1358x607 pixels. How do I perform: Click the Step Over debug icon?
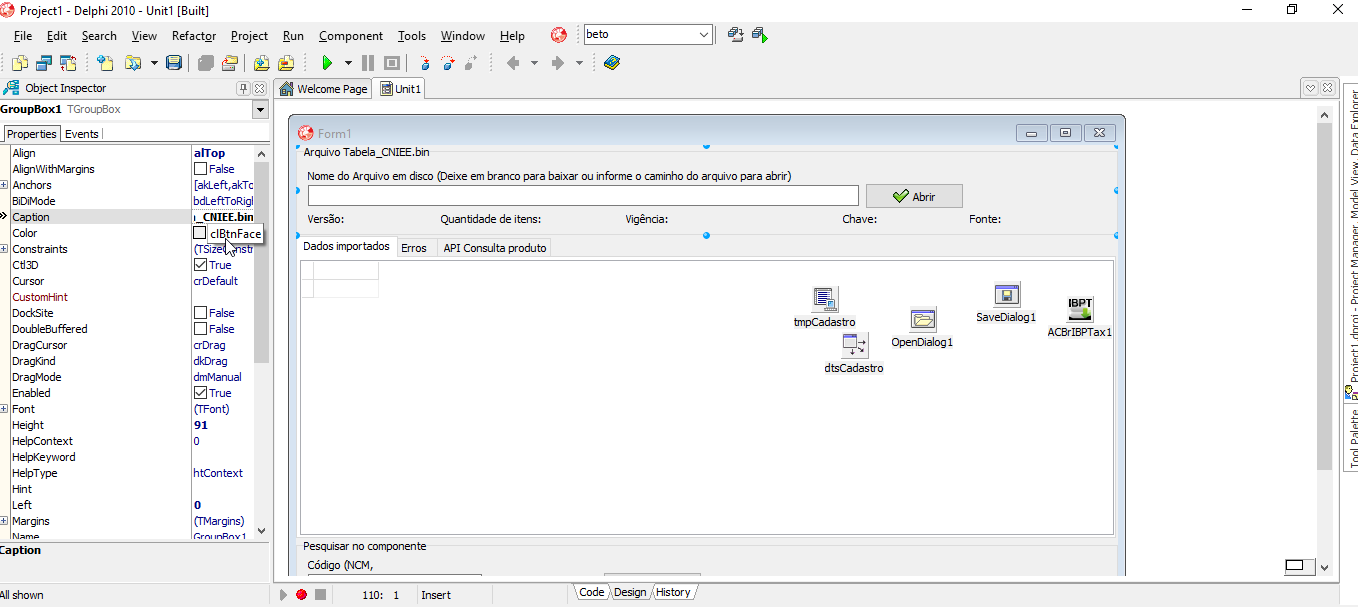(x=448, y=63)
